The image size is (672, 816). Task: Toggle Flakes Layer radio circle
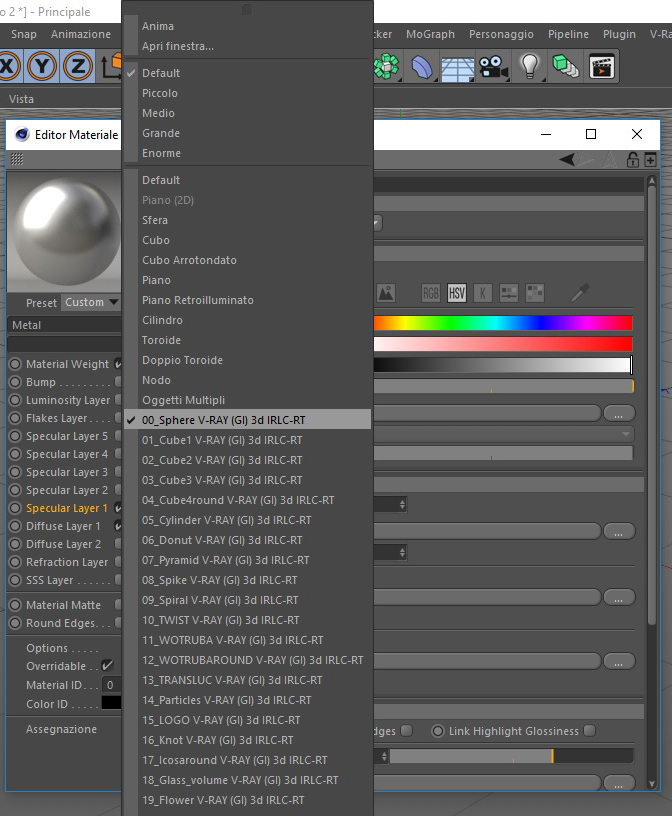(x=16, y=418)
